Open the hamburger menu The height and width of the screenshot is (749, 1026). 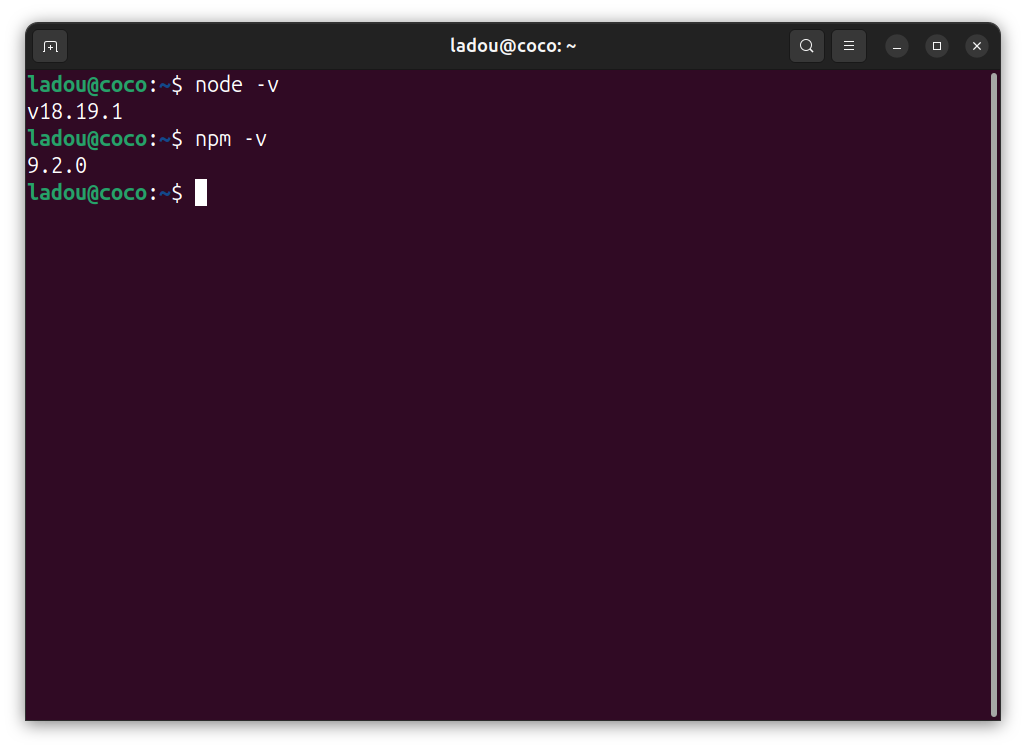point(849,46)
